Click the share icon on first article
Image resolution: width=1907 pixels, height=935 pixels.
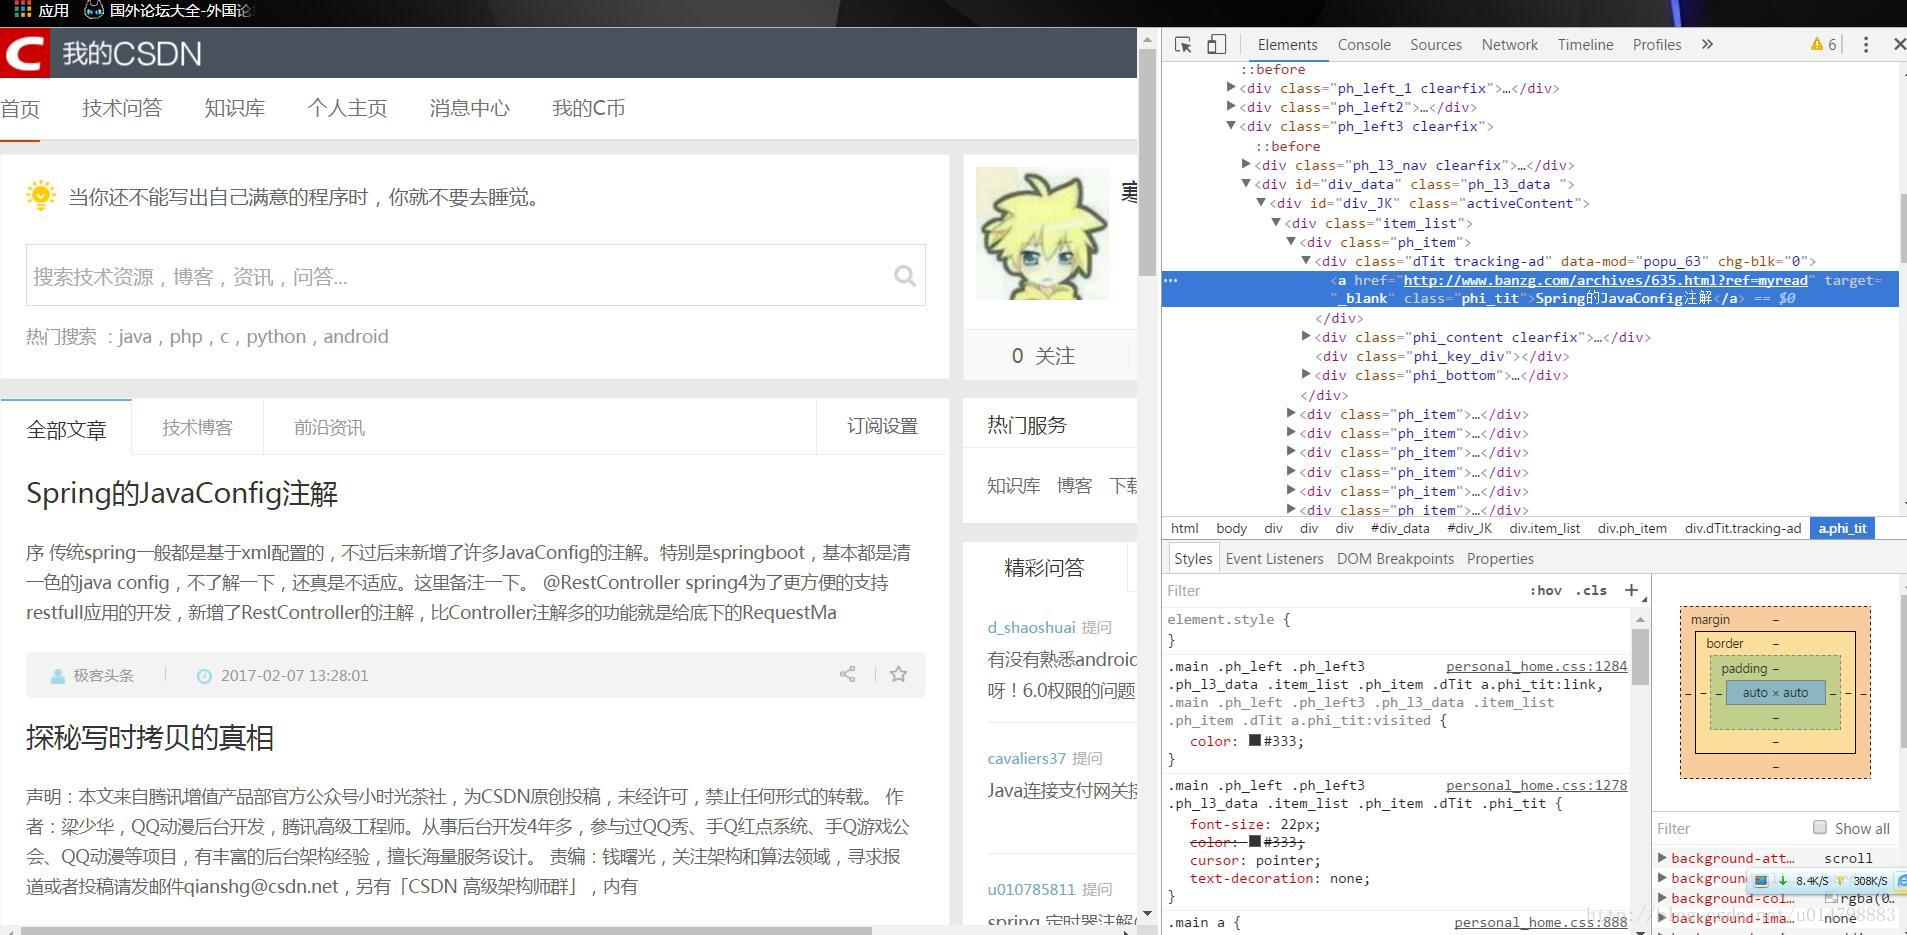point(847,675)
